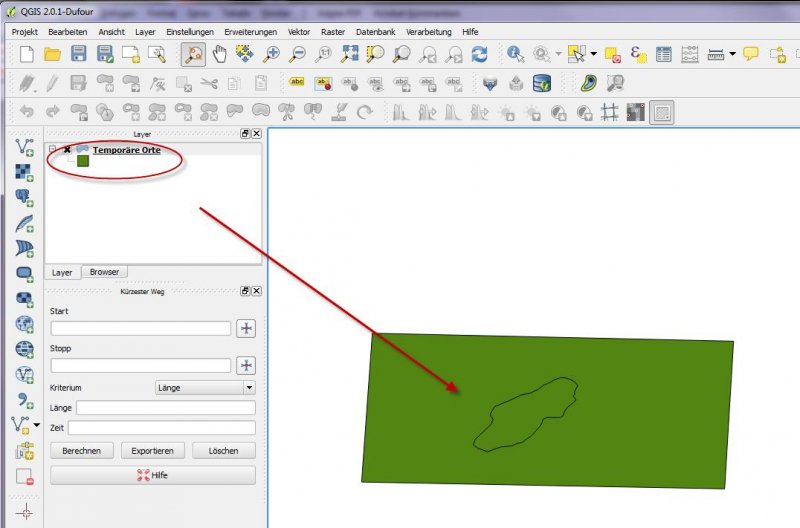This screenshot has height=528, width=800.
Task: Click the Save Project icon
Action: pyautogui.click(x=78, y=54)
